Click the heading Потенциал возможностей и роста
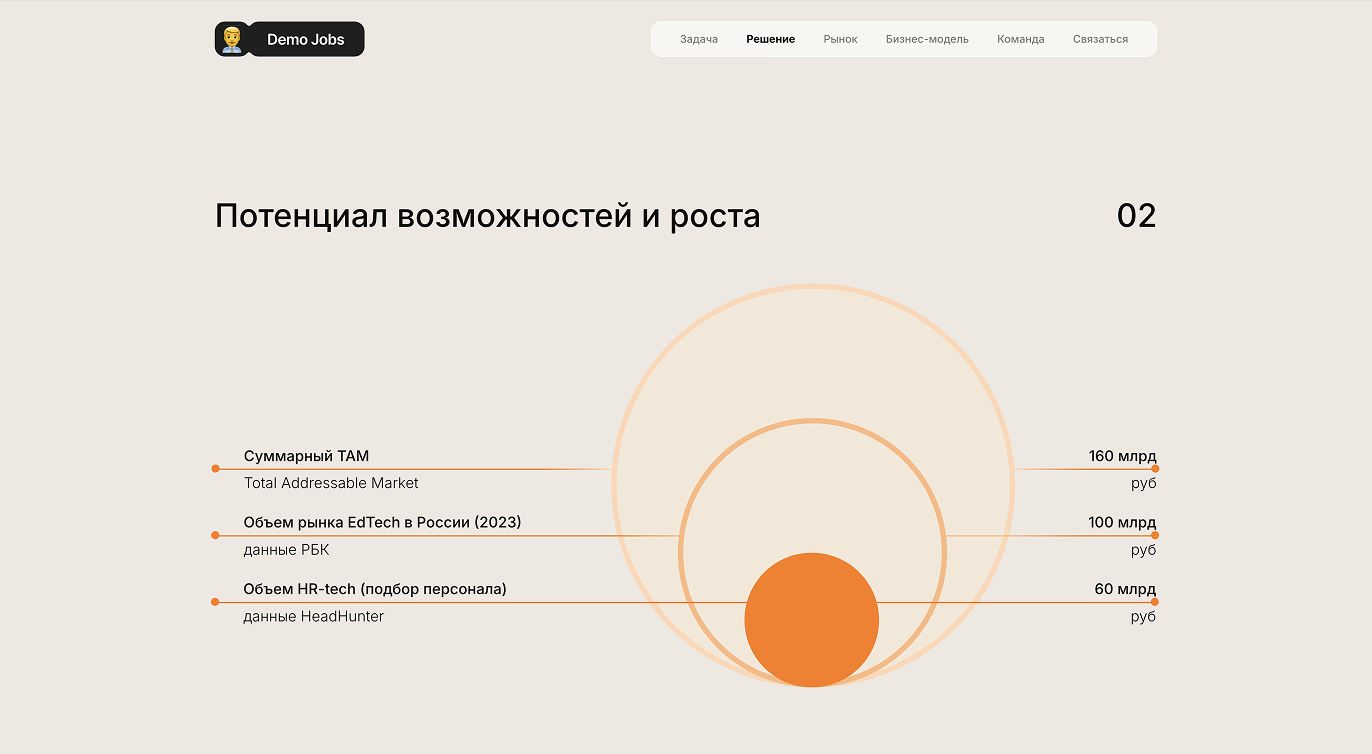 pyautogui.click(x=488, y=216)
